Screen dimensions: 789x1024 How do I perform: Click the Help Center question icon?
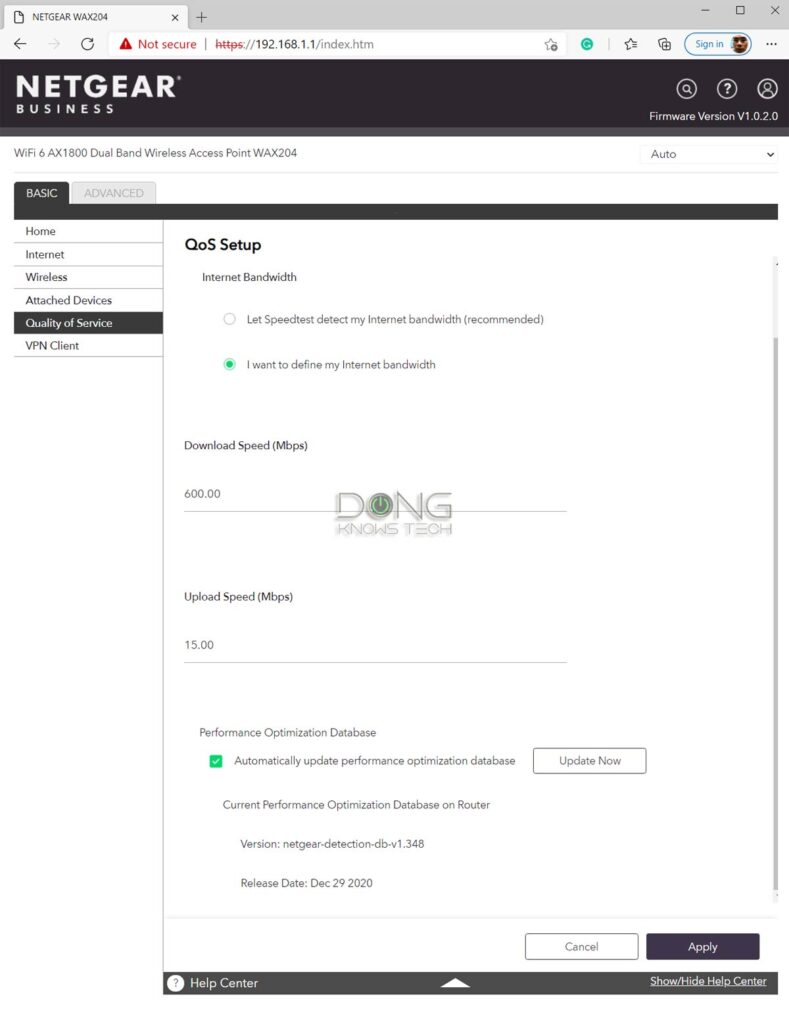click(175, 983)
